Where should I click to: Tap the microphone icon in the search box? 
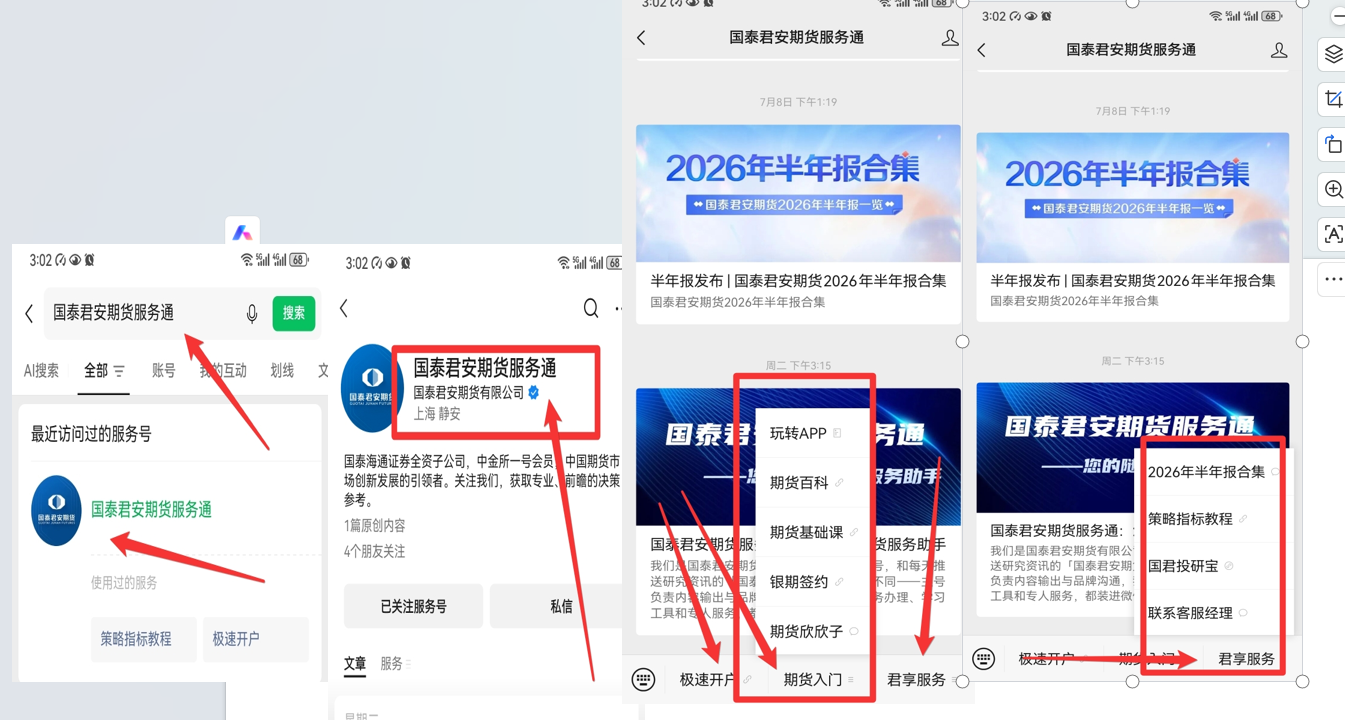[252, 314]
